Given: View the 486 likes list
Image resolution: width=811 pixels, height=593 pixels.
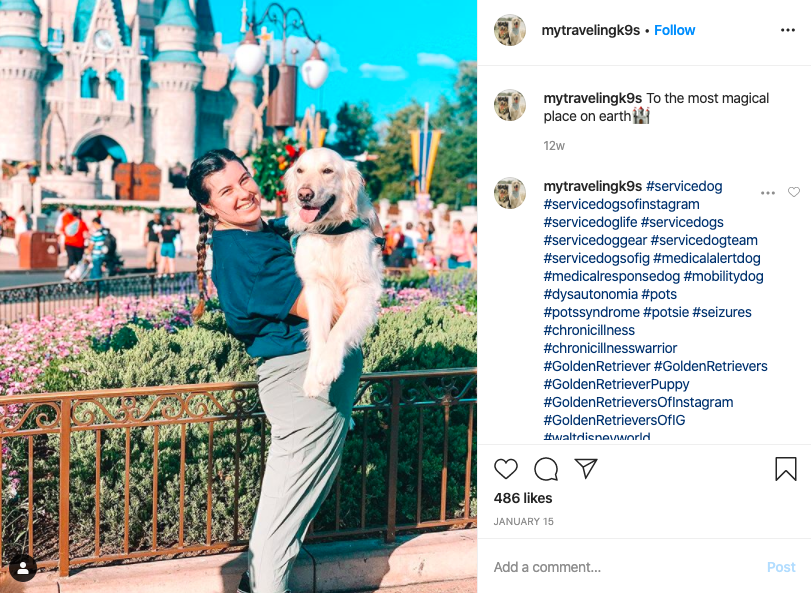Looking at the screenshot, I should click(x=522, y=498).
